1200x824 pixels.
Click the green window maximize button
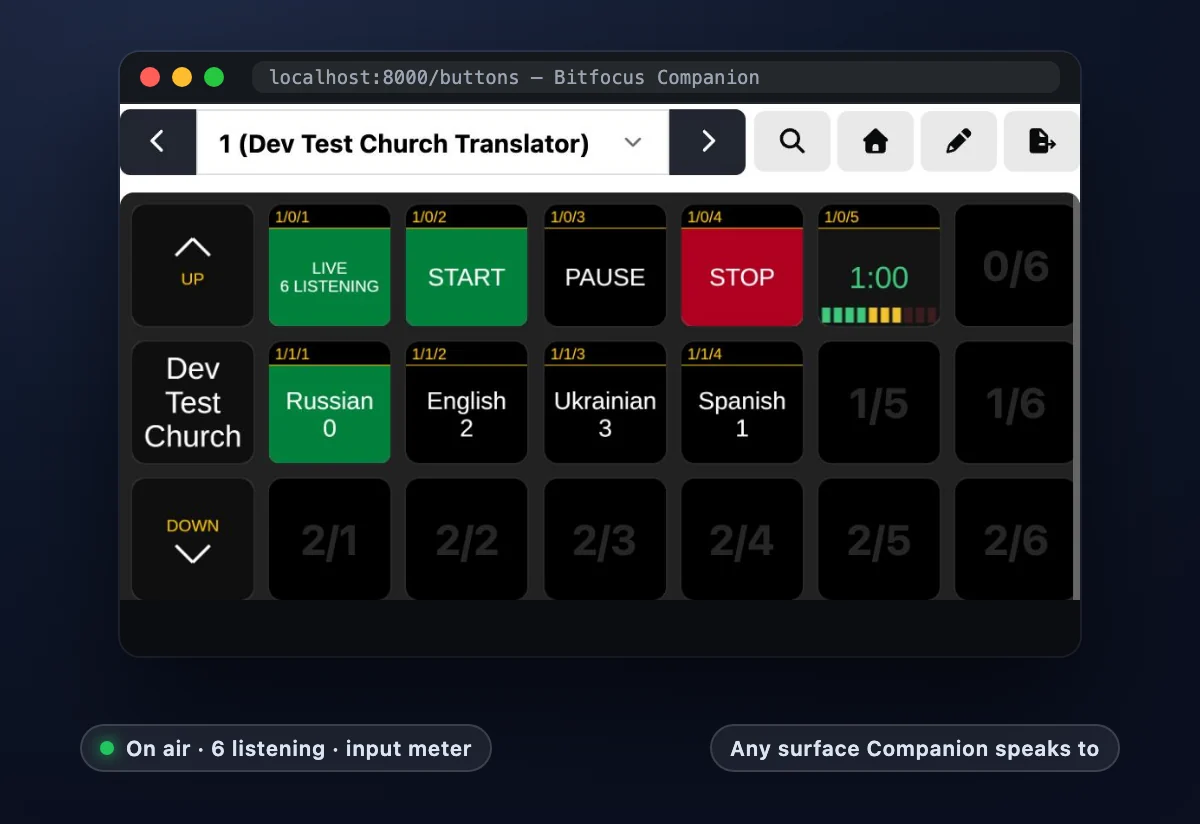click(x=214, y=77)
